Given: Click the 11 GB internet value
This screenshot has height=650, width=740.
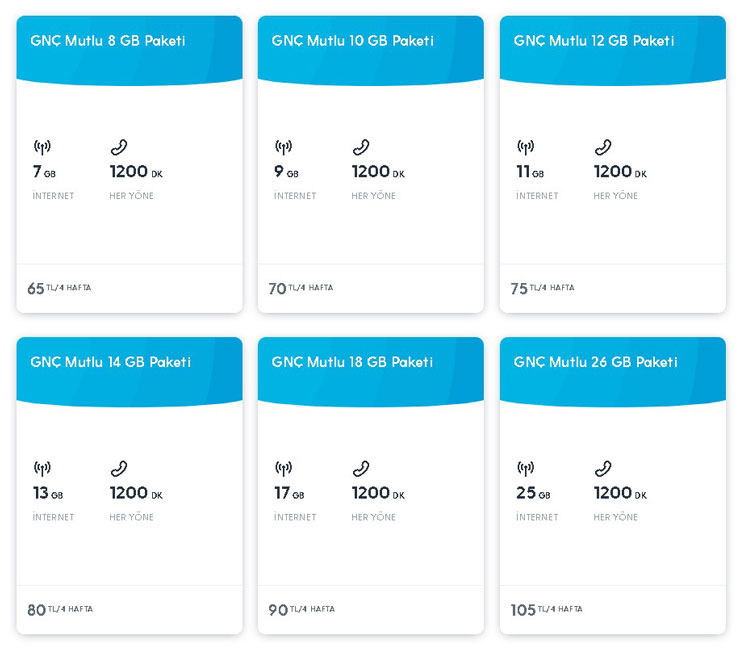Looking at the screenshot, I should point(530,172).
